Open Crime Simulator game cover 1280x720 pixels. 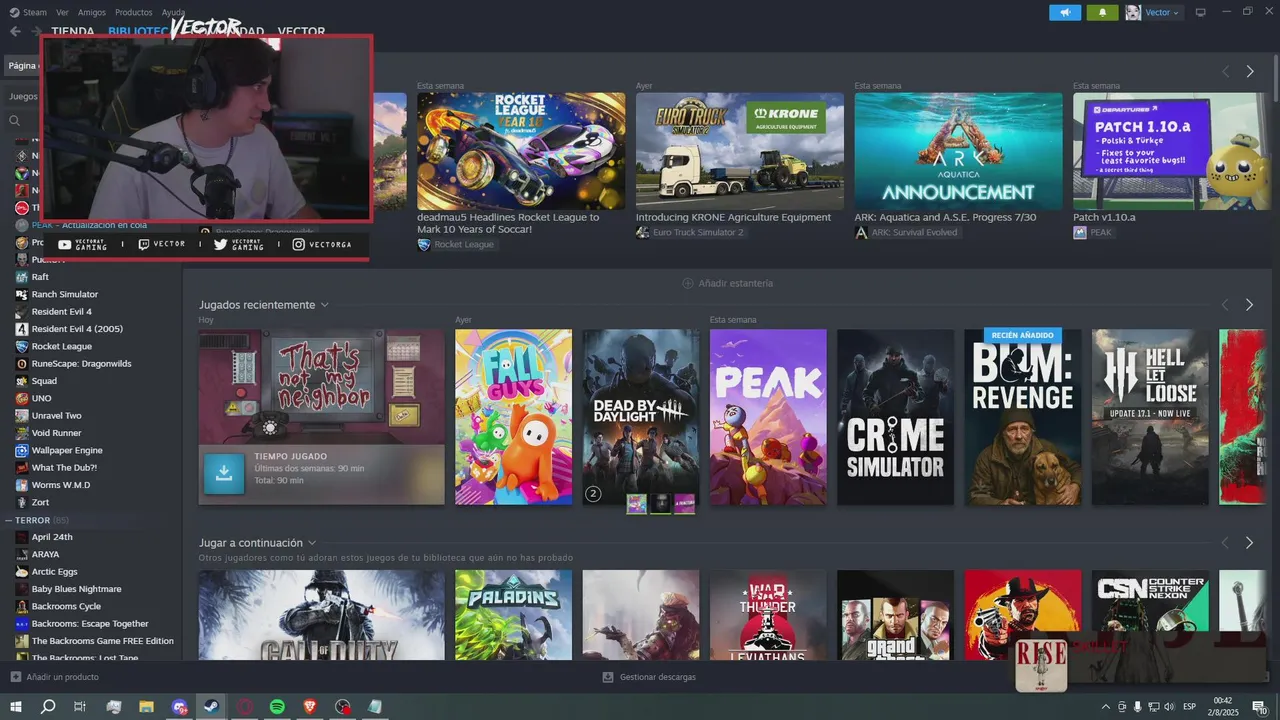[x=896, y=417]
